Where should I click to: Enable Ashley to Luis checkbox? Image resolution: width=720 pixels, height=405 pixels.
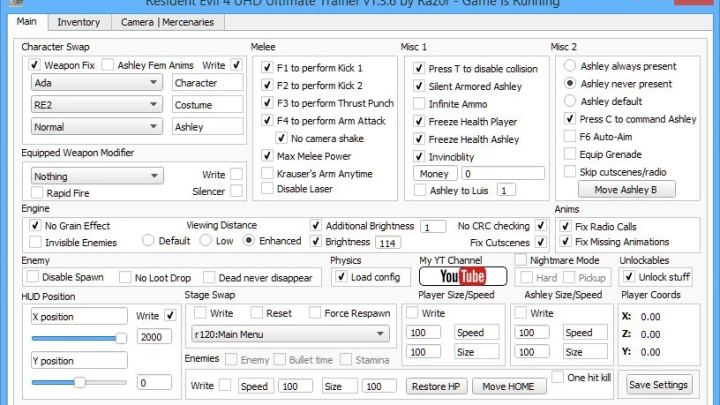[x=420, y=190]
